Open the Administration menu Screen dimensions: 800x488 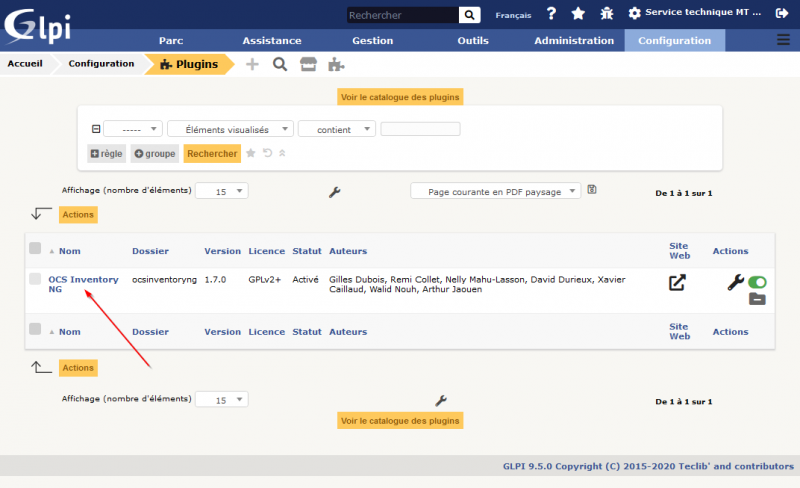(573, 41)
